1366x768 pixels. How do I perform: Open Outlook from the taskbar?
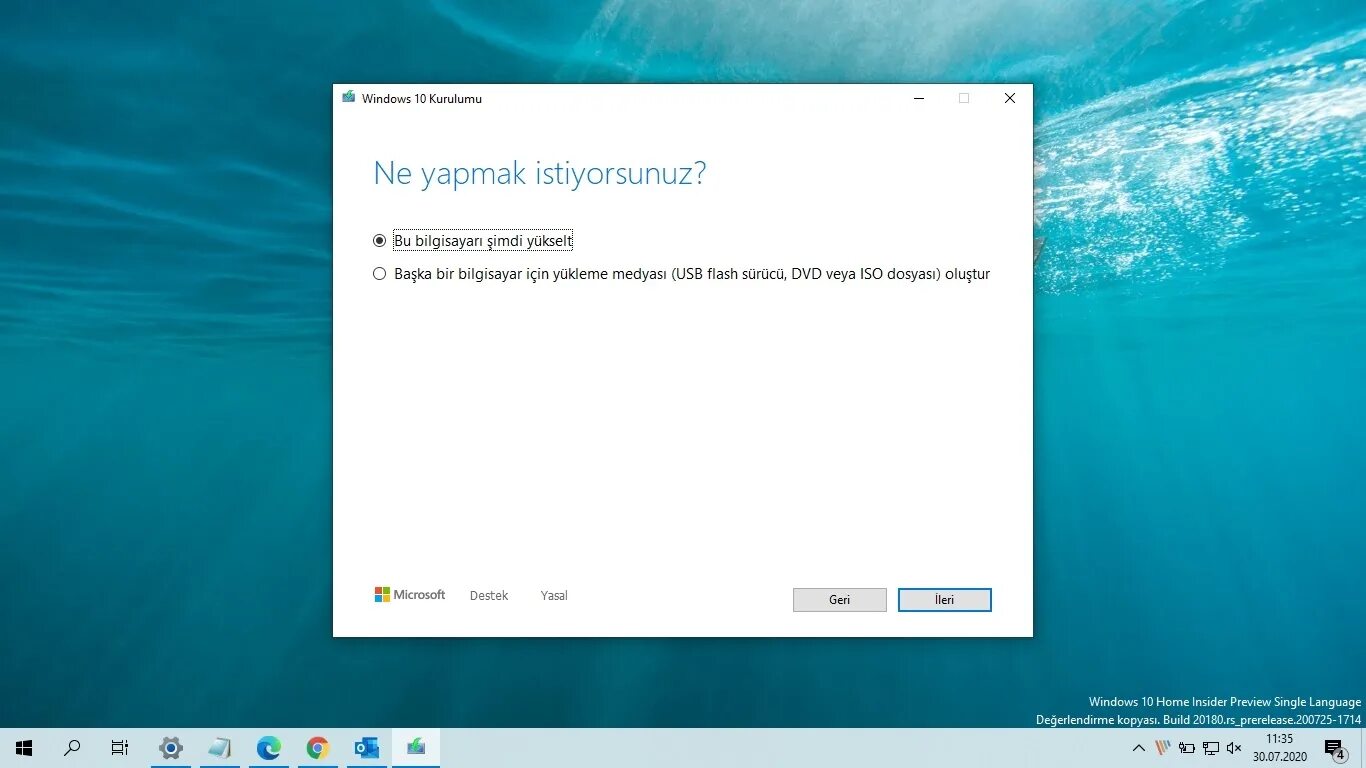tap(367, 748)
